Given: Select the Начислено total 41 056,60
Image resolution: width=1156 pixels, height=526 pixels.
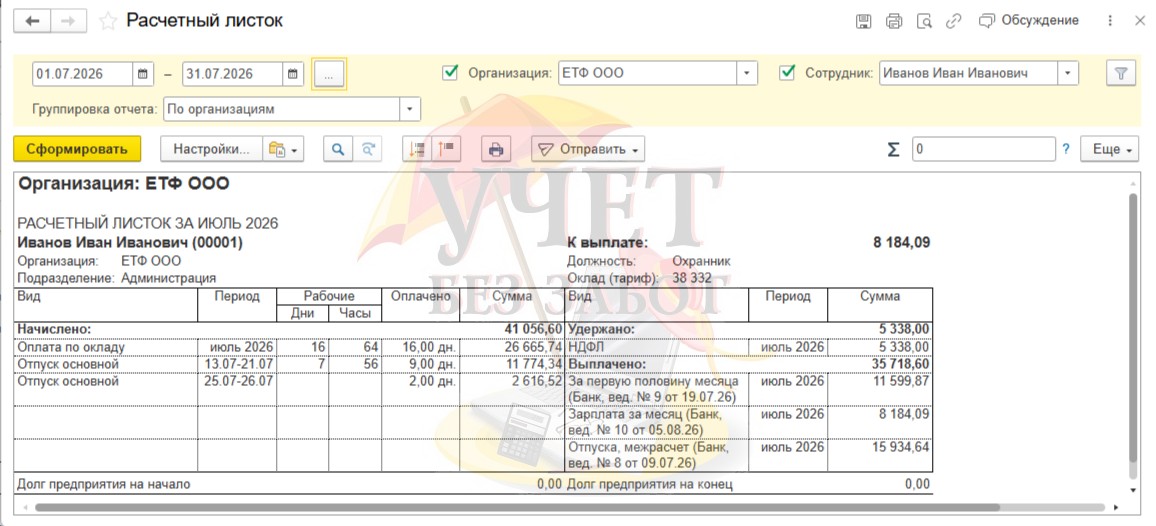Looking at the screenshot, I should 534,329.
